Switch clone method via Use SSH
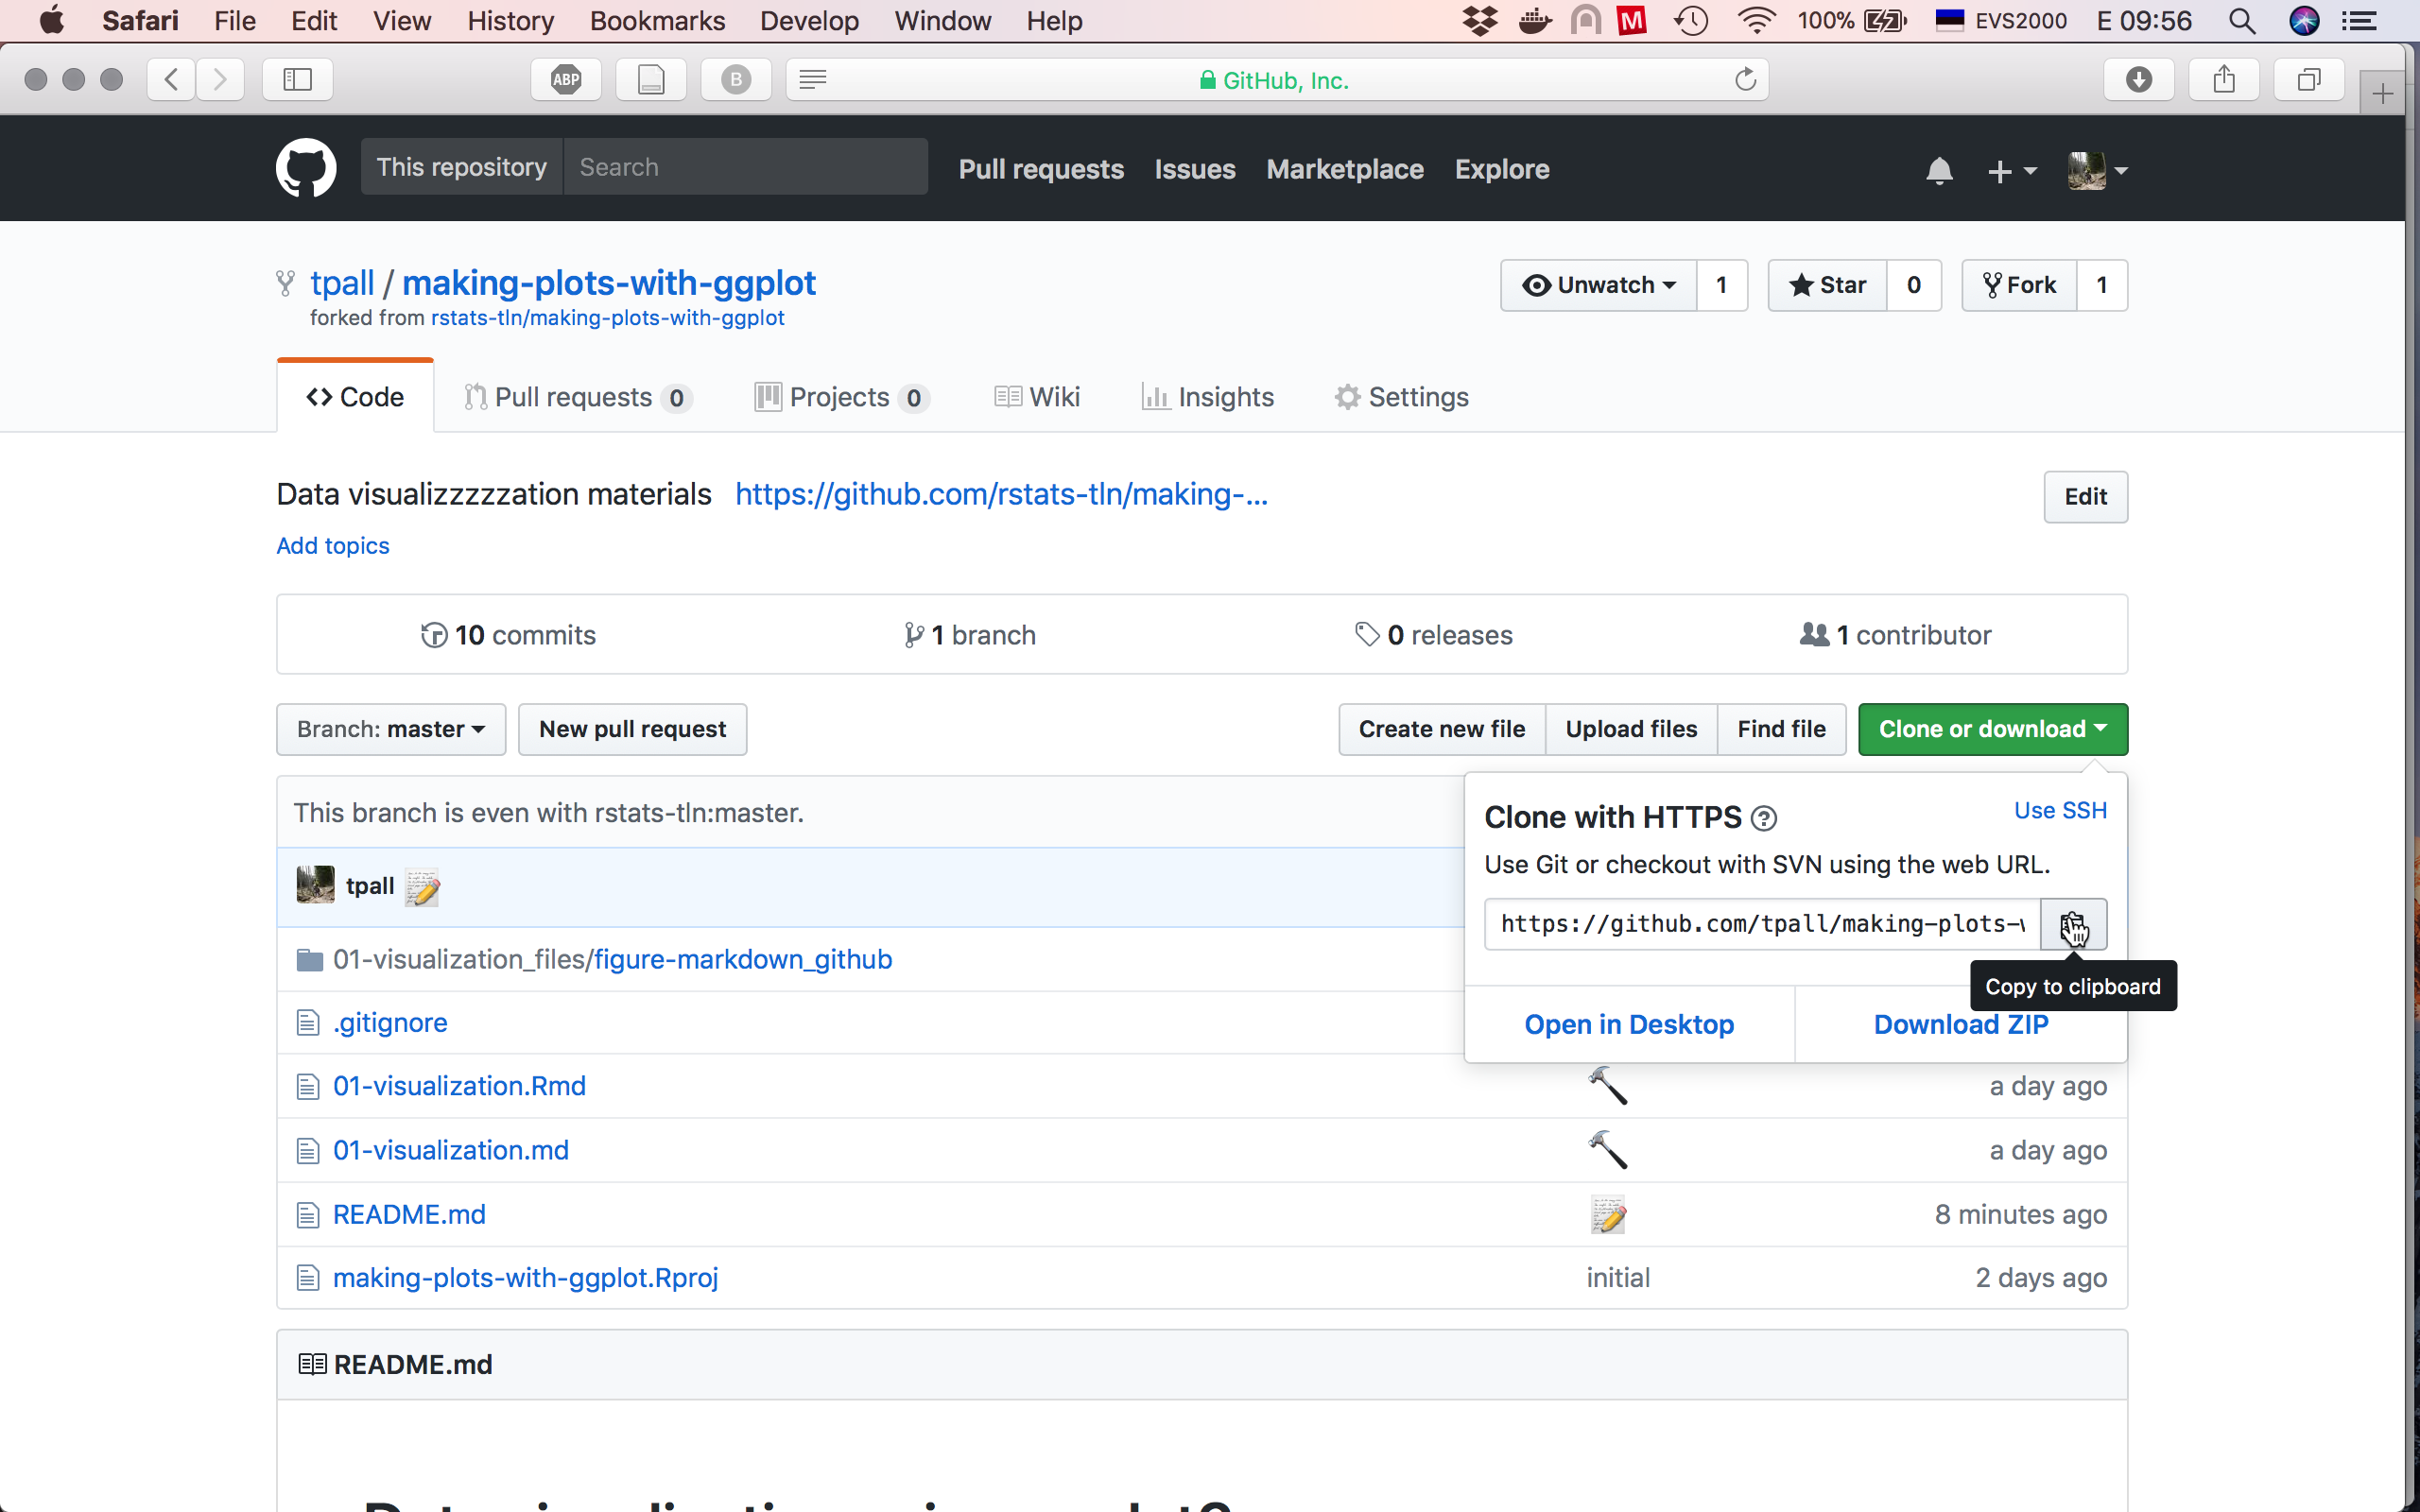Viewport: 2420px width, 1512px height. point(2059,810)
